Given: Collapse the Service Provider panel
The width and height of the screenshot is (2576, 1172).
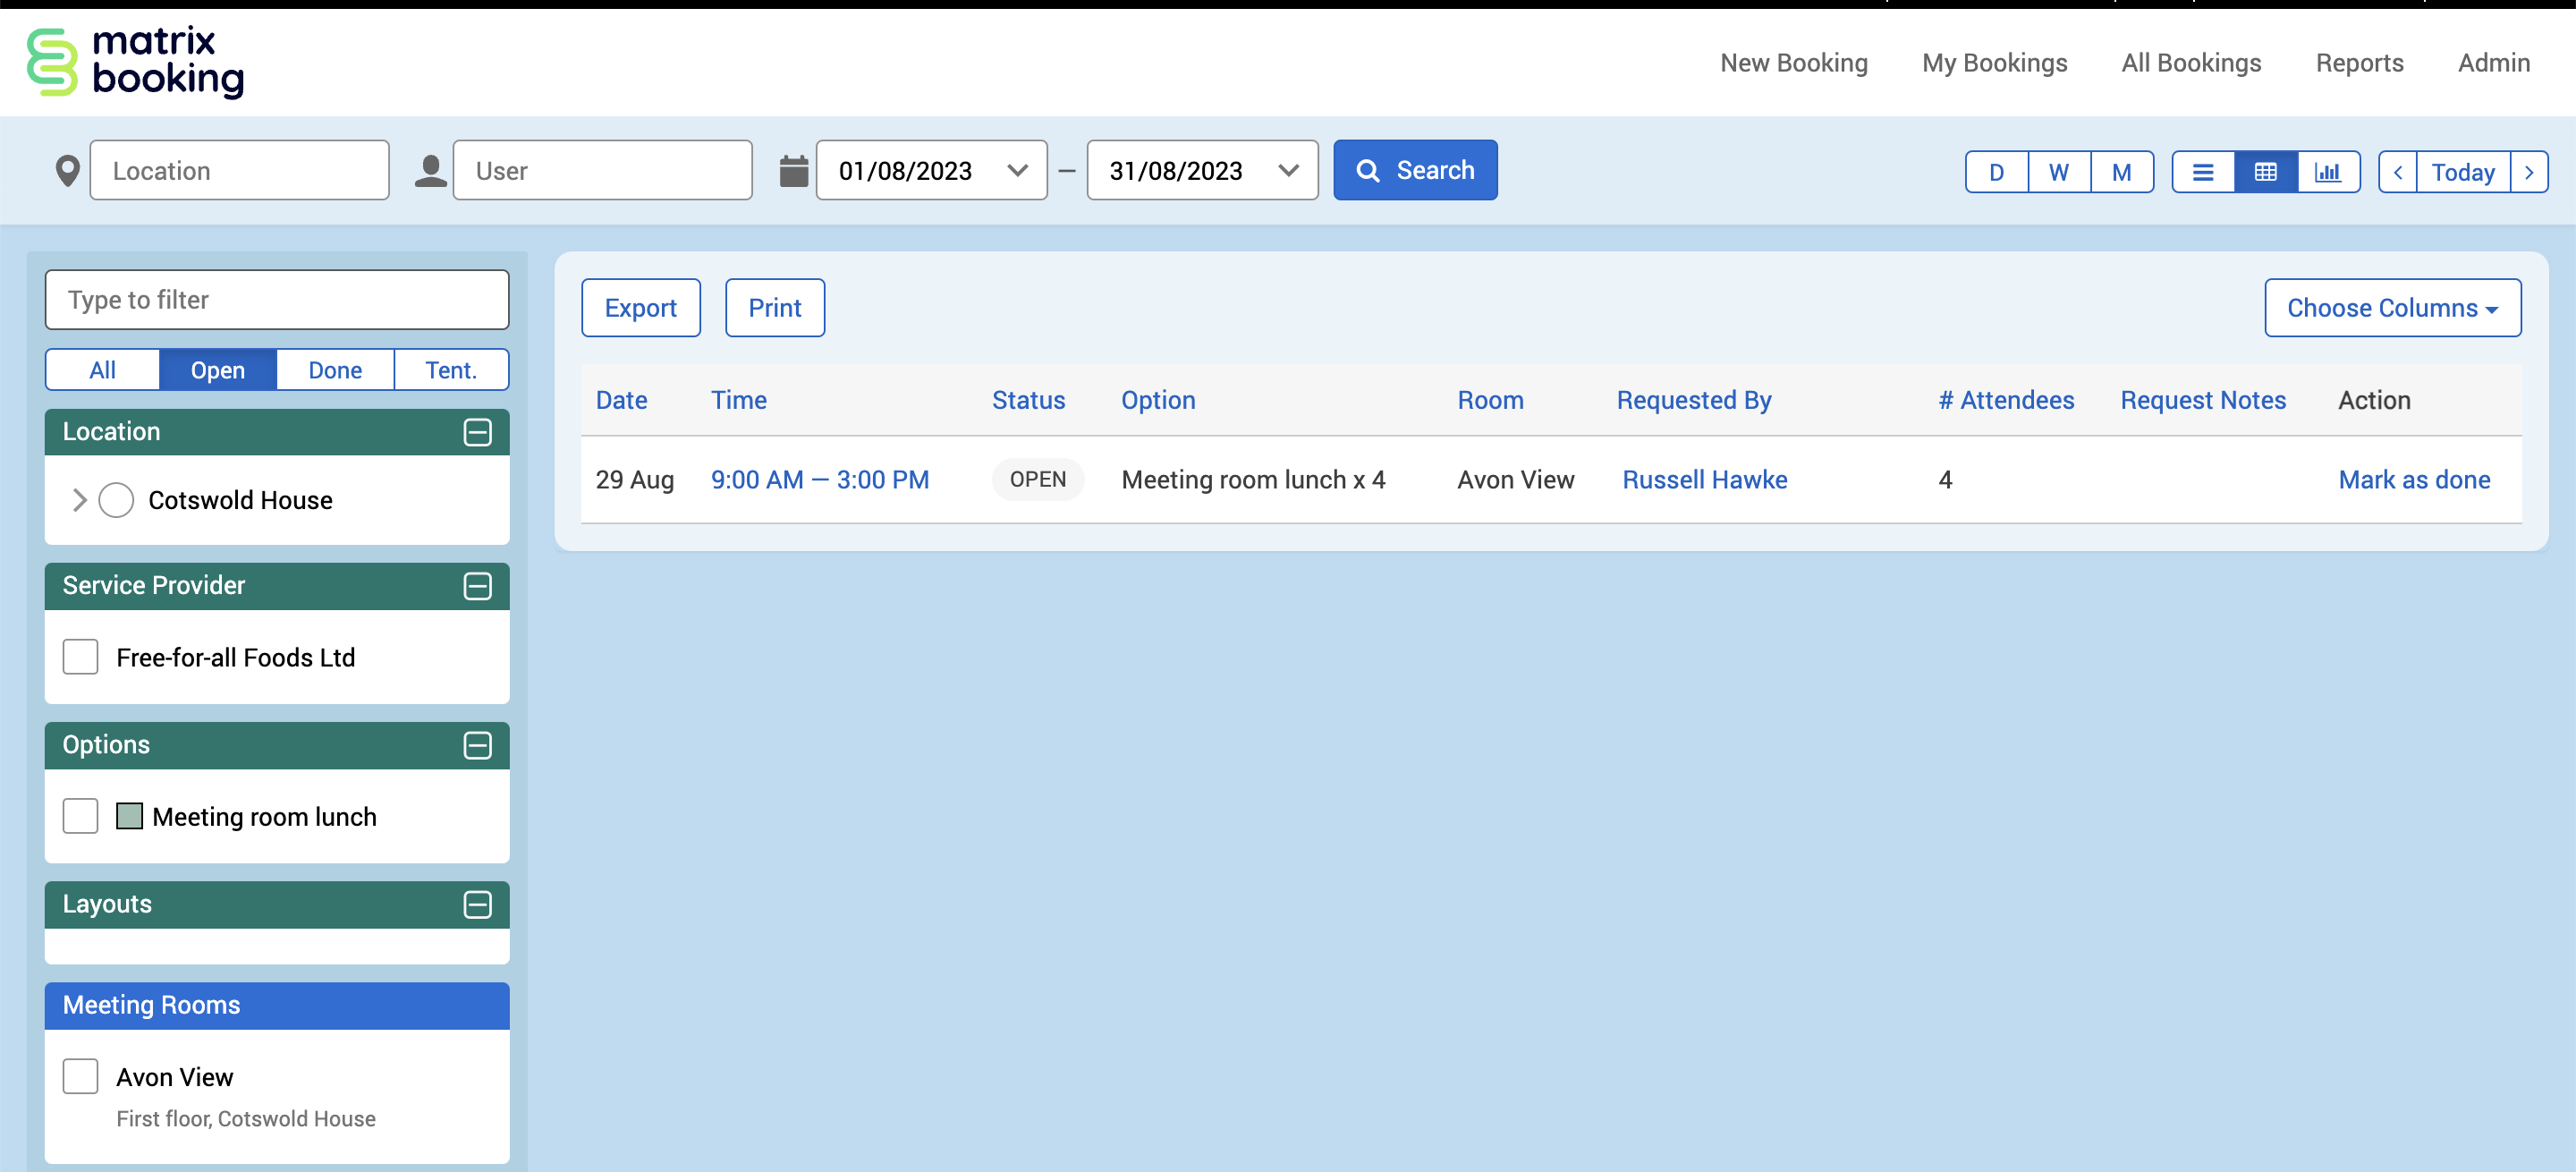Looking at the screenshot, I should tap(477, 586).
